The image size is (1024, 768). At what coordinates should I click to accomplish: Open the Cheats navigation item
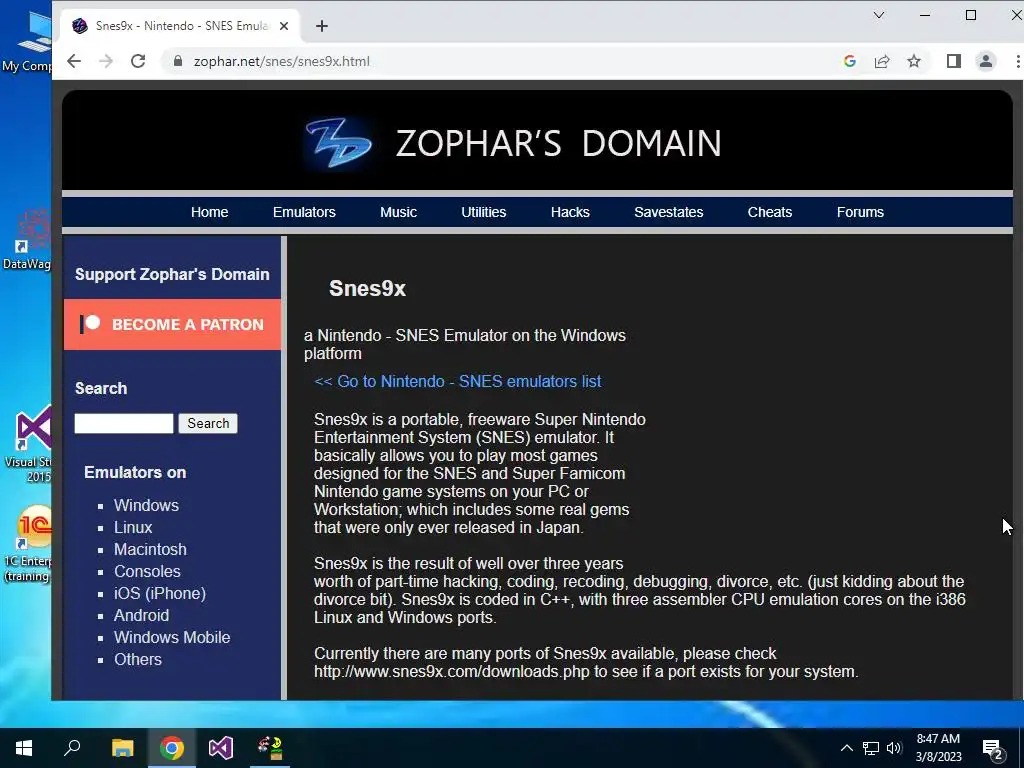click(x=770, y=212)
